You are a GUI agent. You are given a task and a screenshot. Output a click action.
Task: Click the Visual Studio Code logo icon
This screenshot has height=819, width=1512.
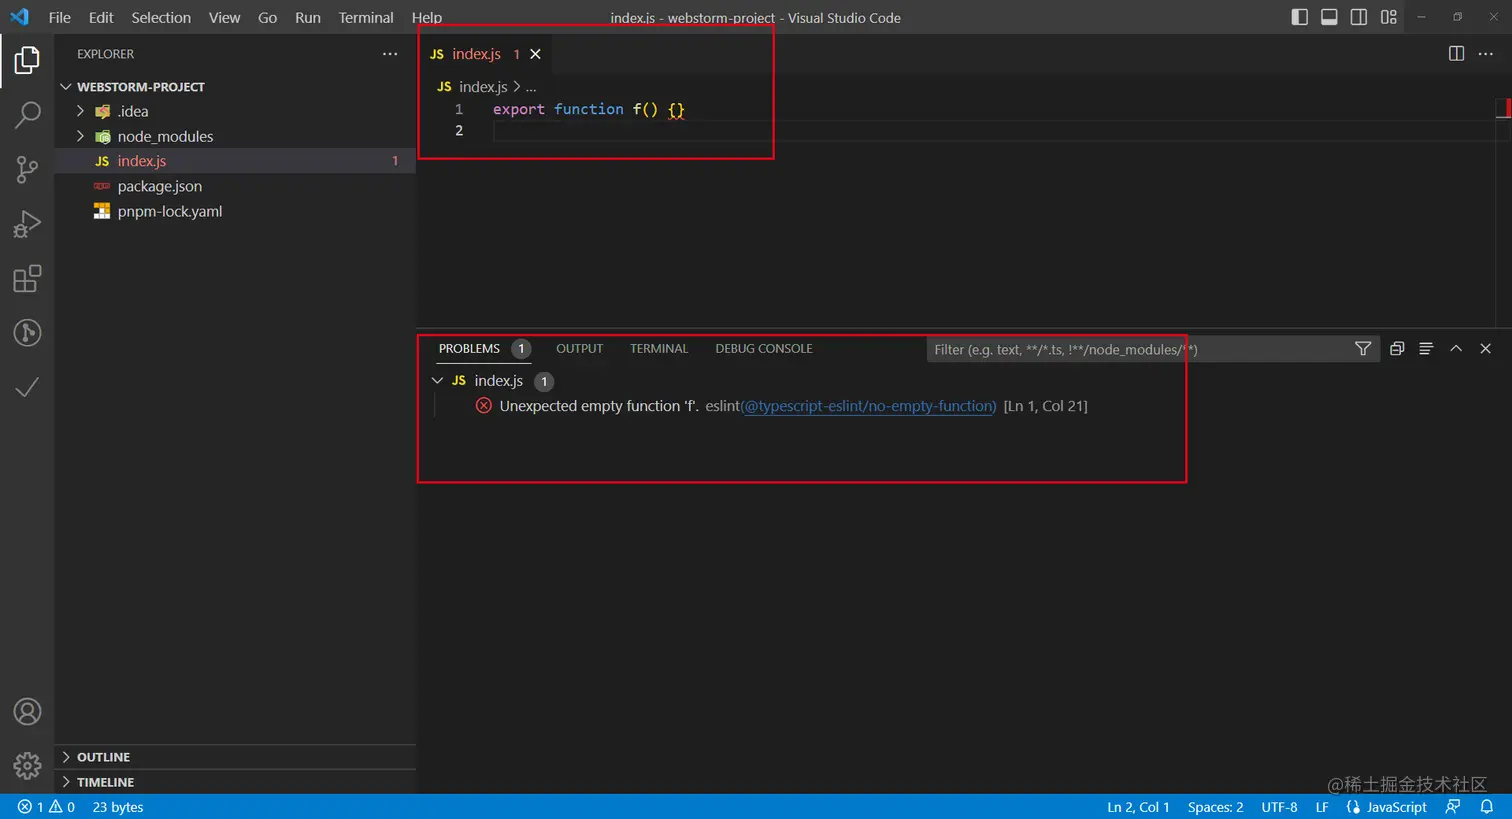click(x=19, y=17)
